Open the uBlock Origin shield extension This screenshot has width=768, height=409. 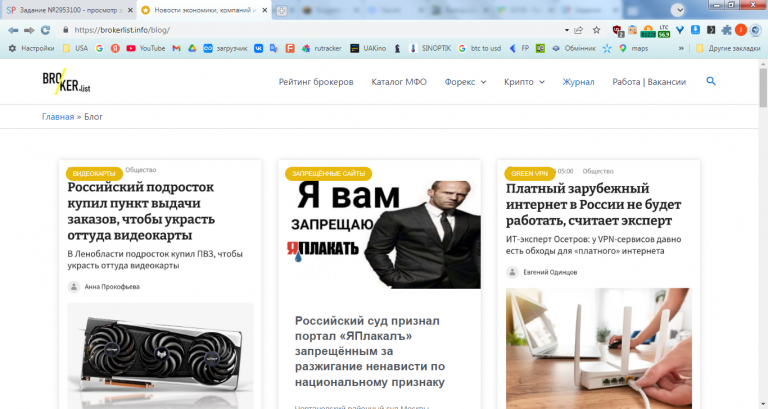coord(618,31)
